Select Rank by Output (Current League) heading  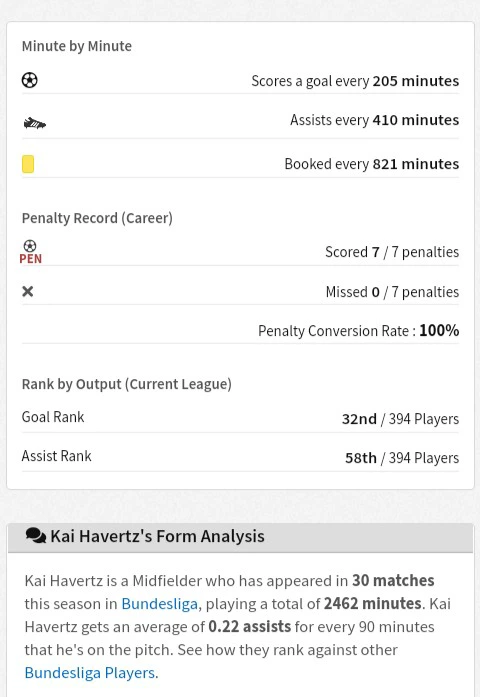(127, 384)
